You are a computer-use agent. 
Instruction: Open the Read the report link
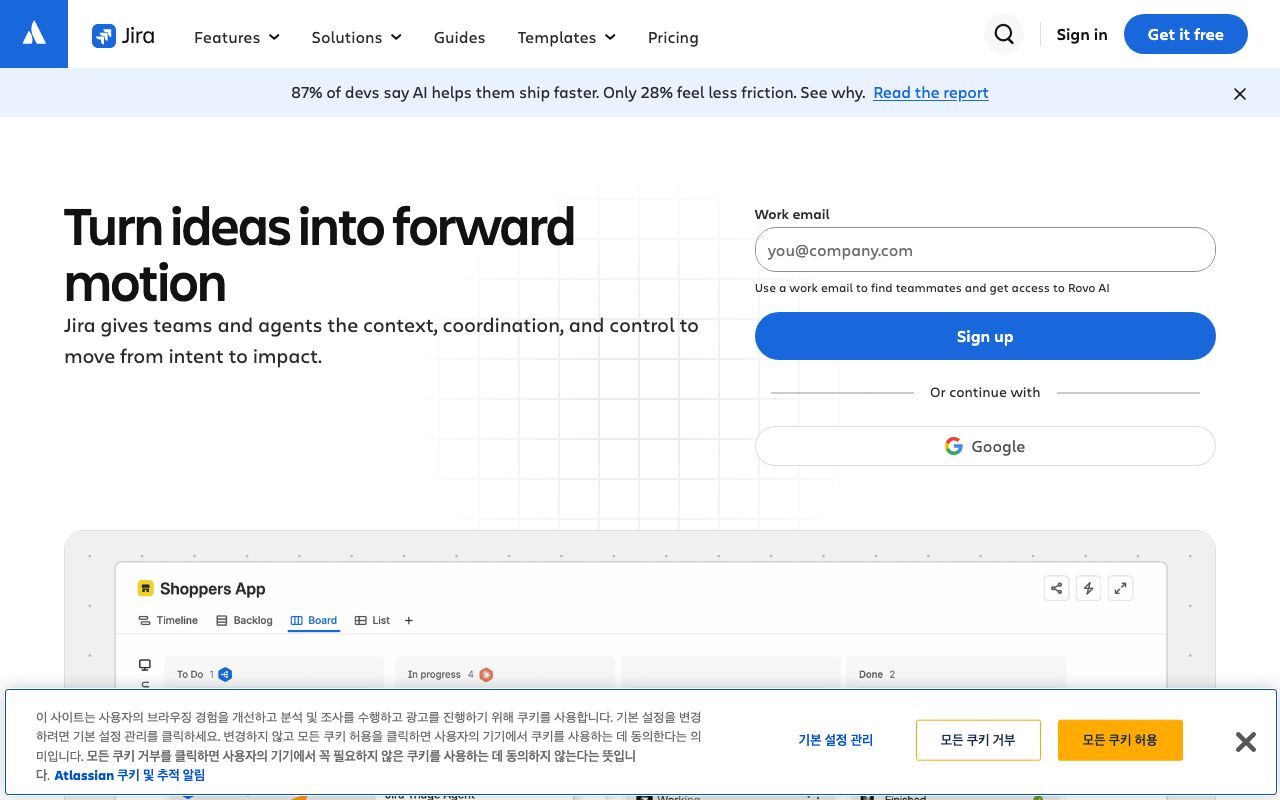click(931, 93)
